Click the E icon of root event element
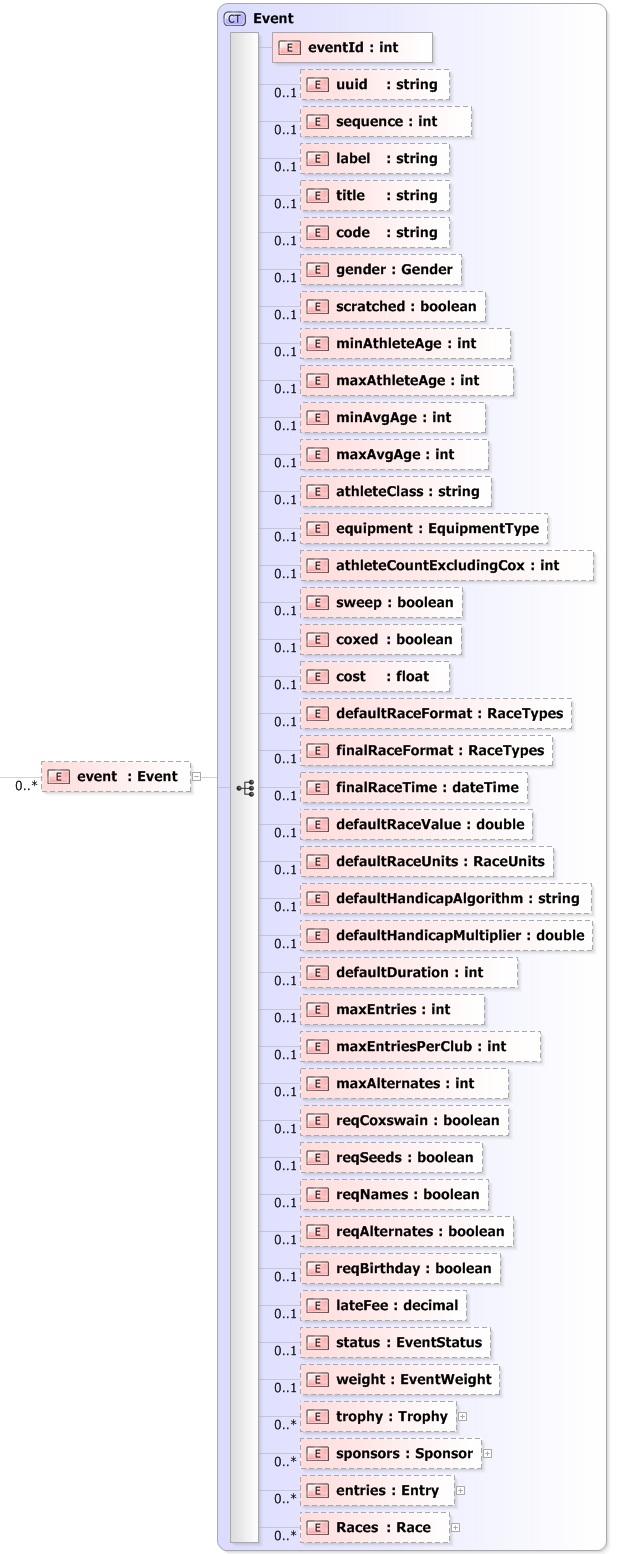The width and height of the screenshot is (620, 1554). pos(58,776)
